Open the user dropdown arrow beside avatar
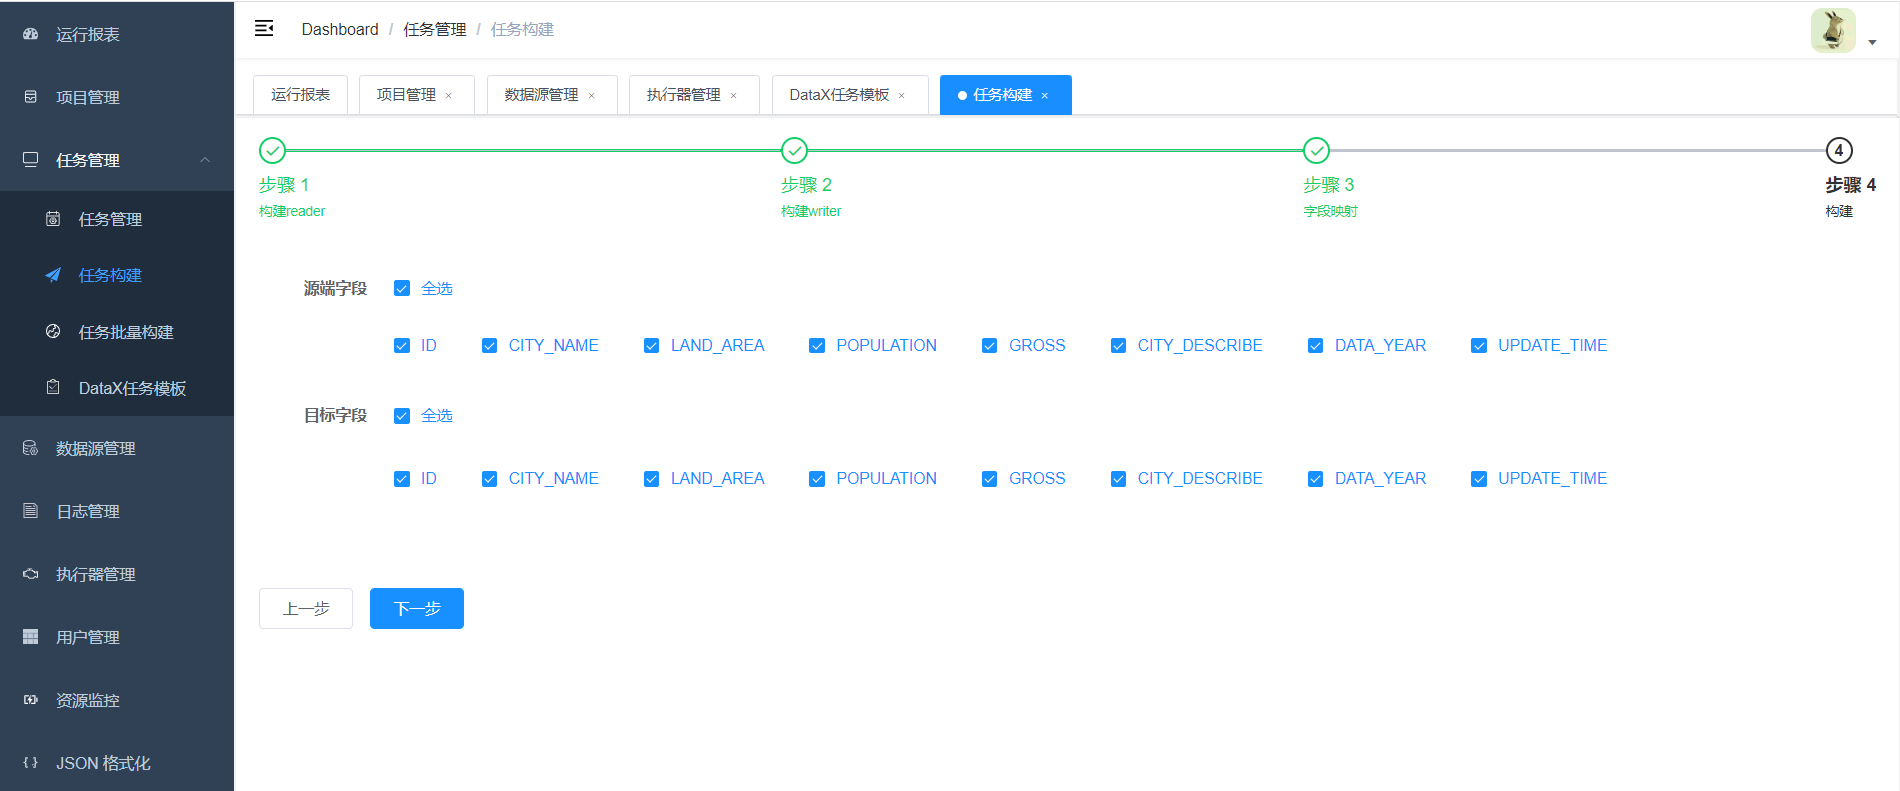Image resolution: width=1900 pixels, height=791 pixels. click(1872, 43)
